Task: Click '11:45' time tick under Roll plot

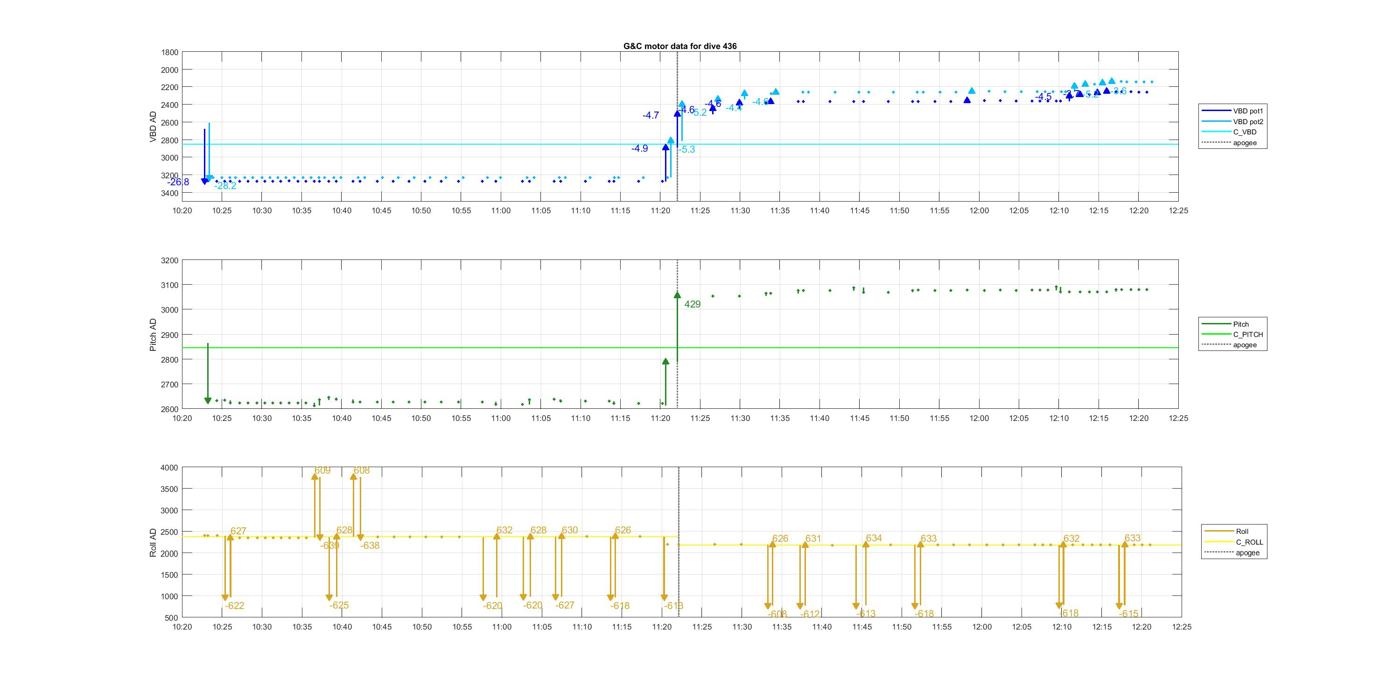Action: click(x=860, y=627)
